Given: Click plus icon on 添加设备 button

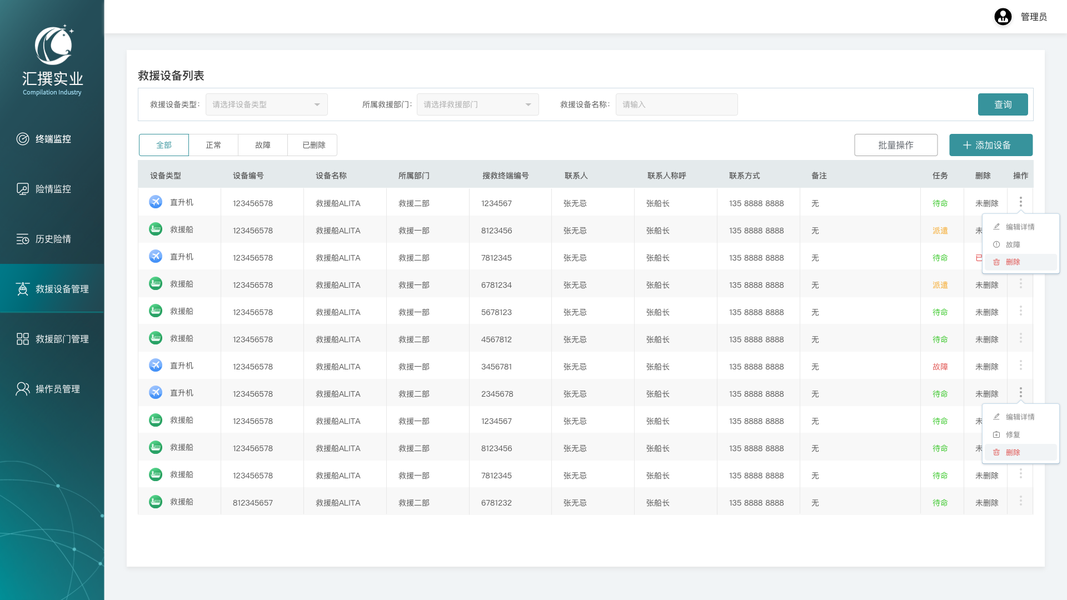Looking at the screenshot, I should pyautogui.click(x=966, y=145).
